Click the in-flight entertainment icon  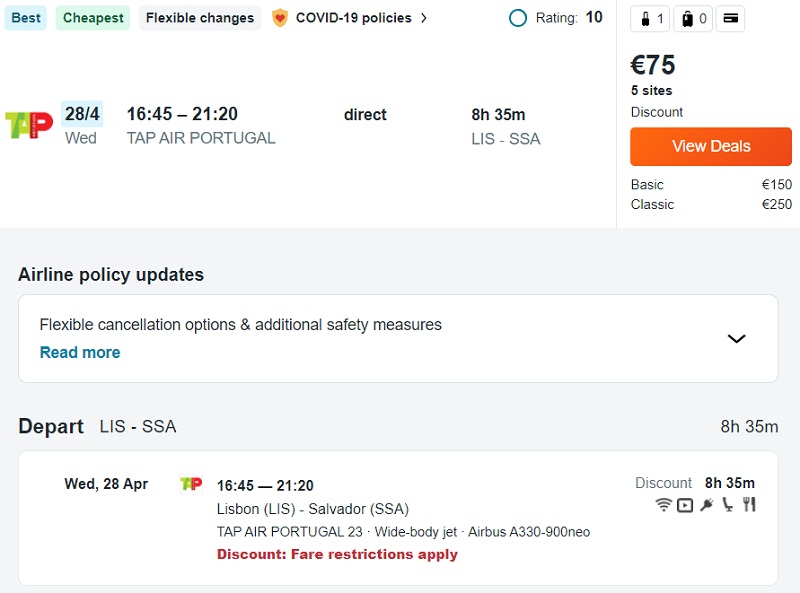685,505
